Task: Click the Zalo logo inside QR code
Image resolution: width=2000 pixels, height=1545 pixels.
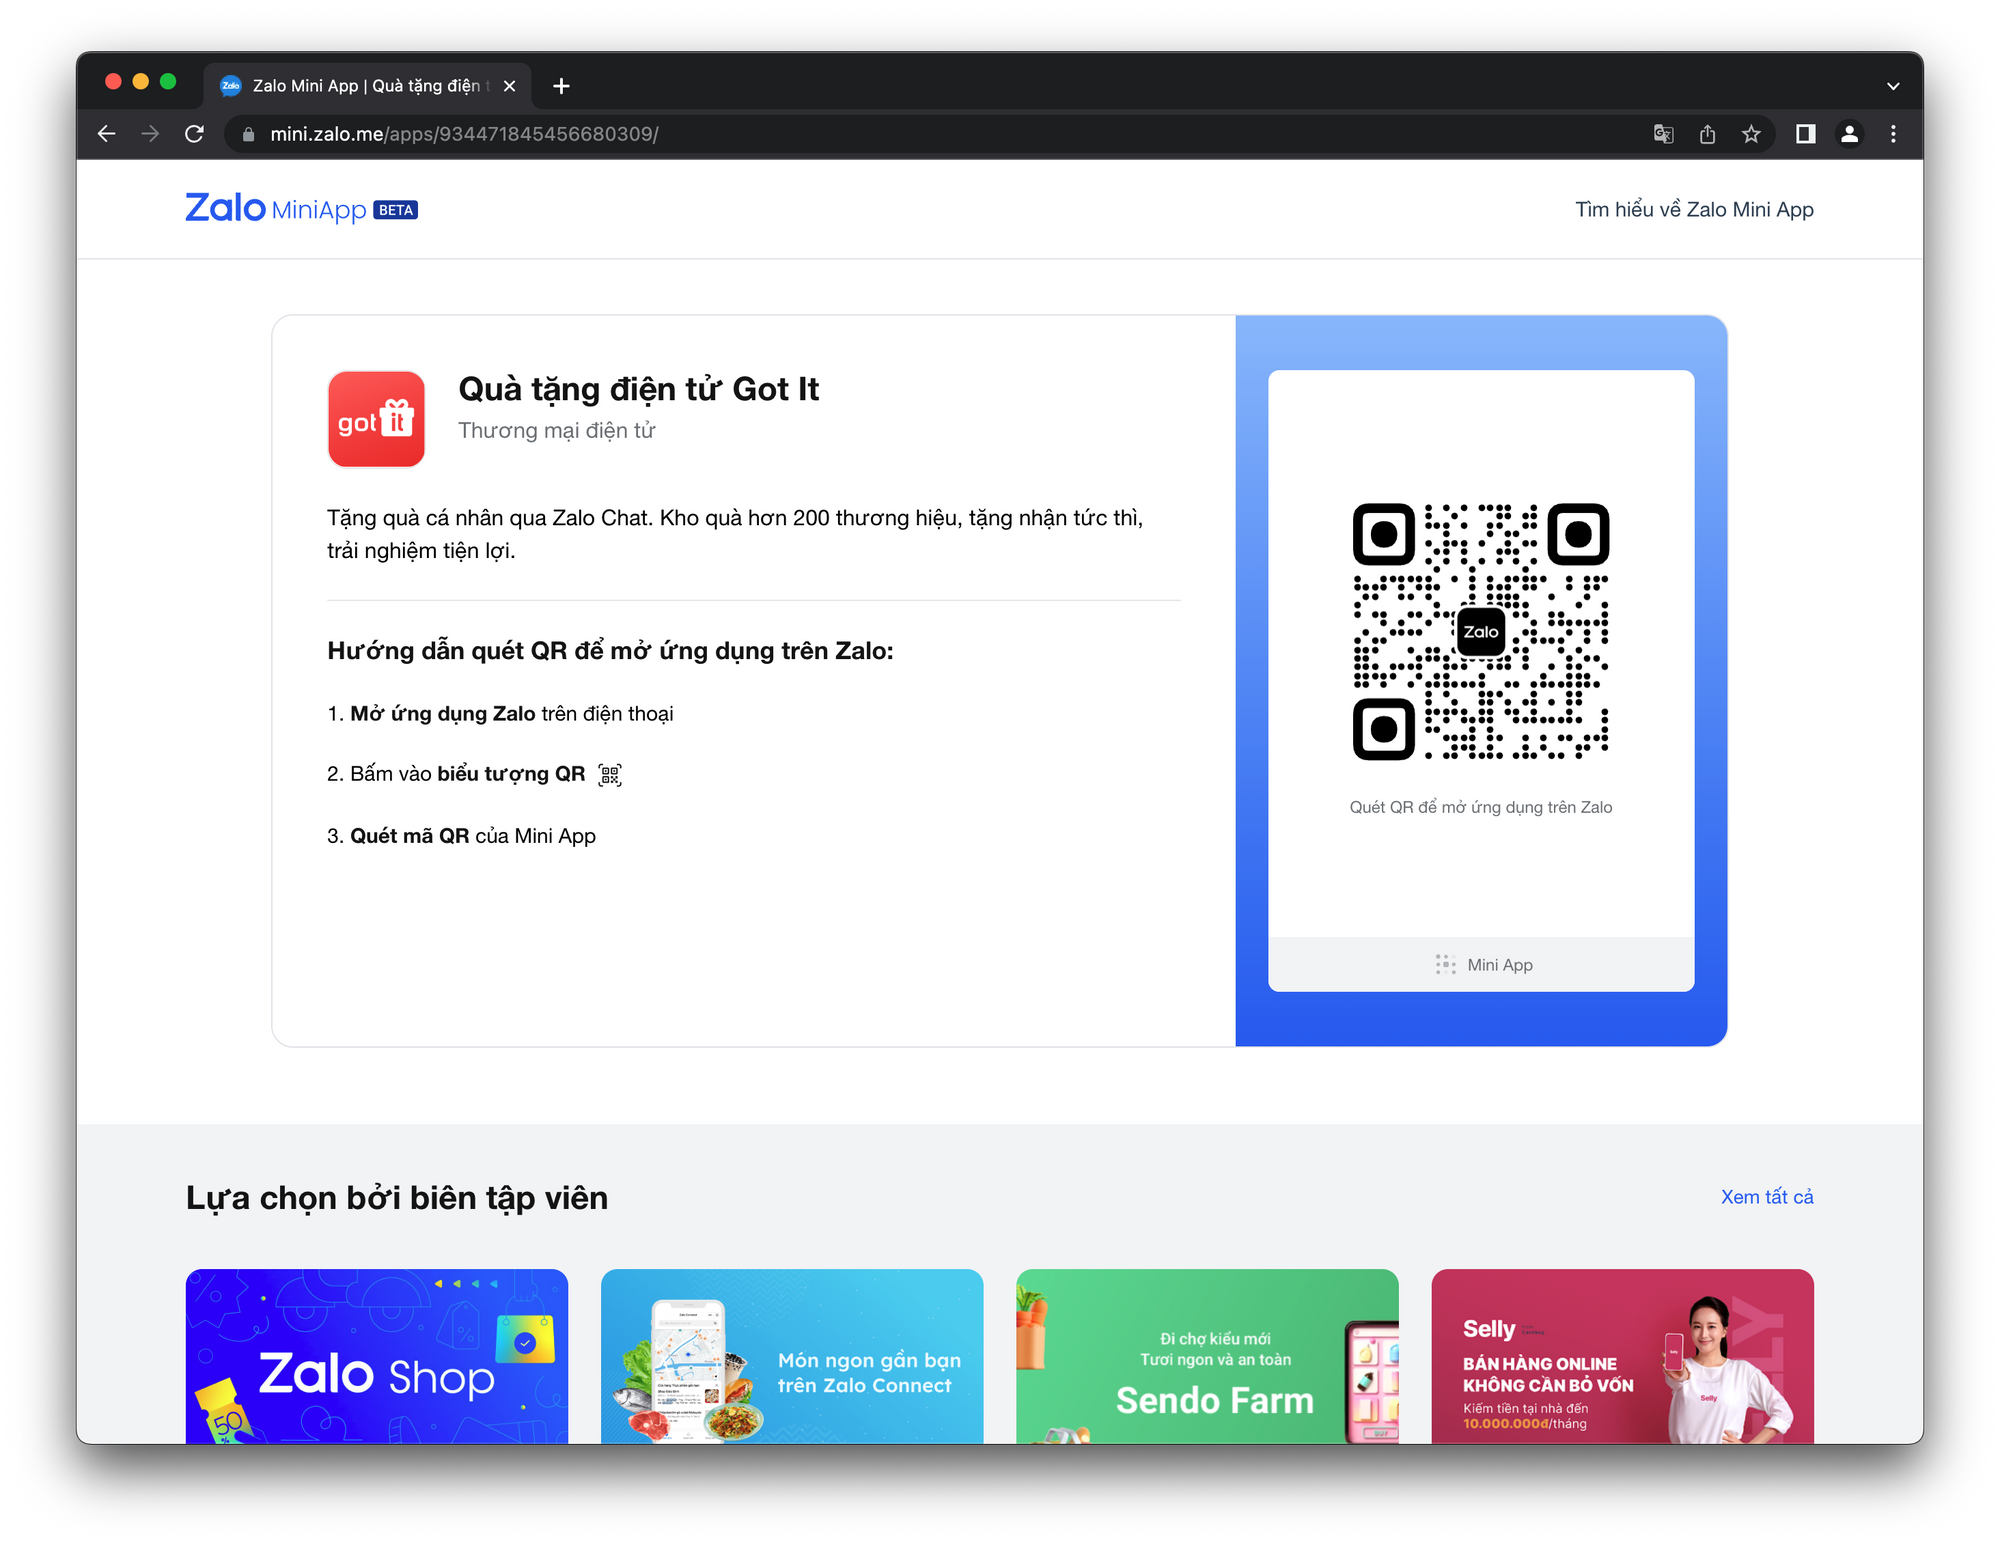Action: (1481, 632)
